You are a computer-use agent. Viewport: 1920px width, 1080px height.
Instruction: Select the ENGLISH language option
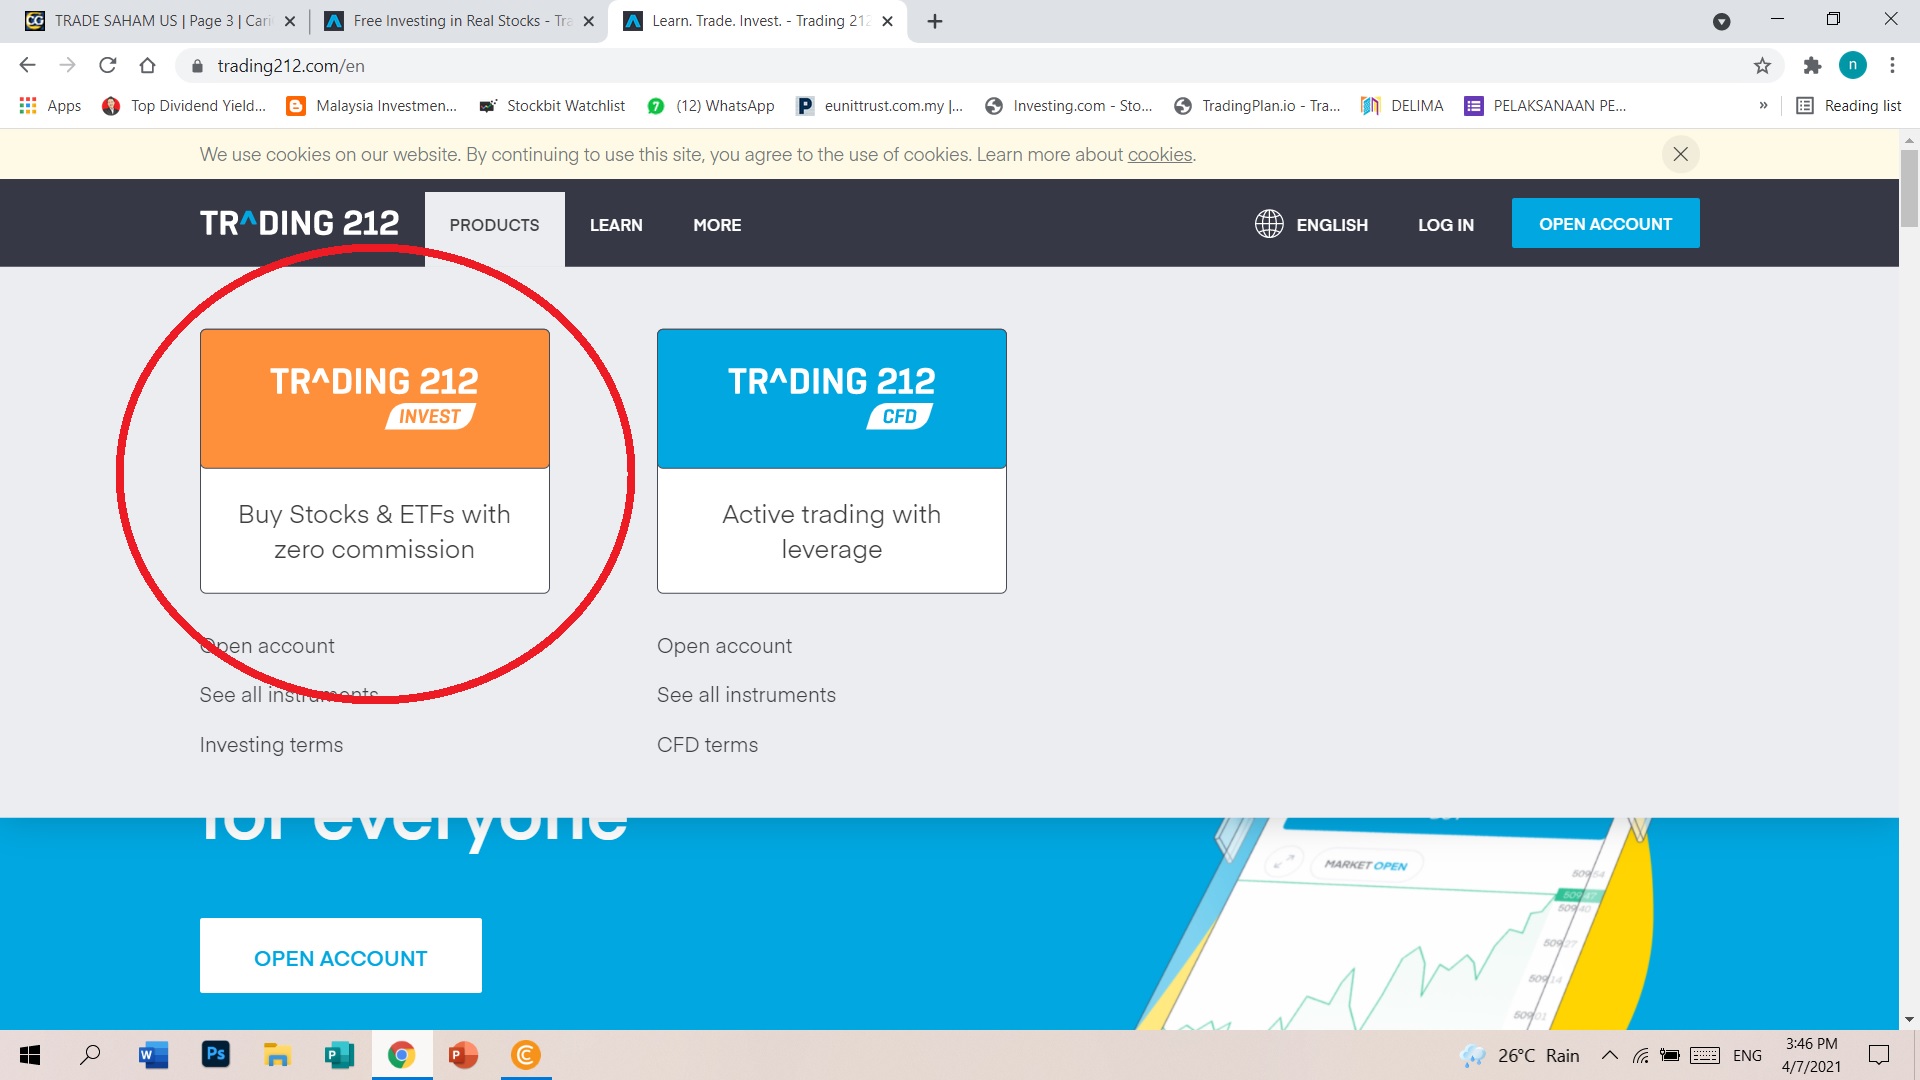click(1332, 225)
